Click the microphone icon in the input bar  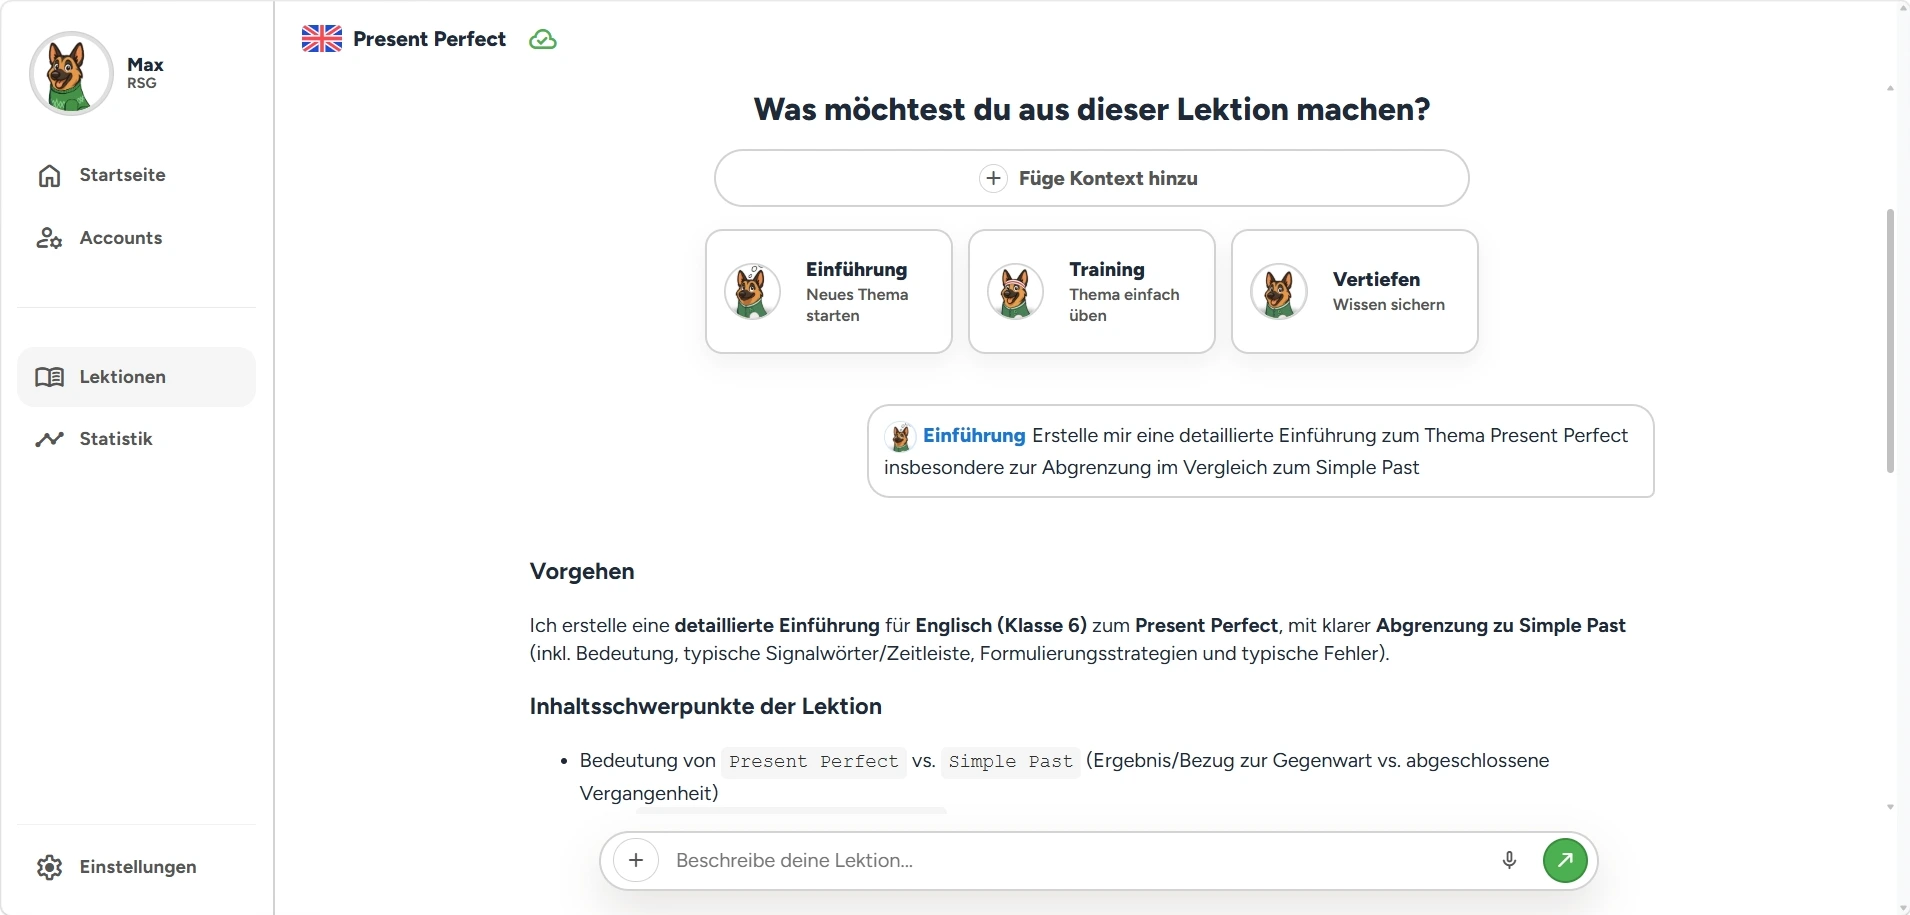[1510, 860]
